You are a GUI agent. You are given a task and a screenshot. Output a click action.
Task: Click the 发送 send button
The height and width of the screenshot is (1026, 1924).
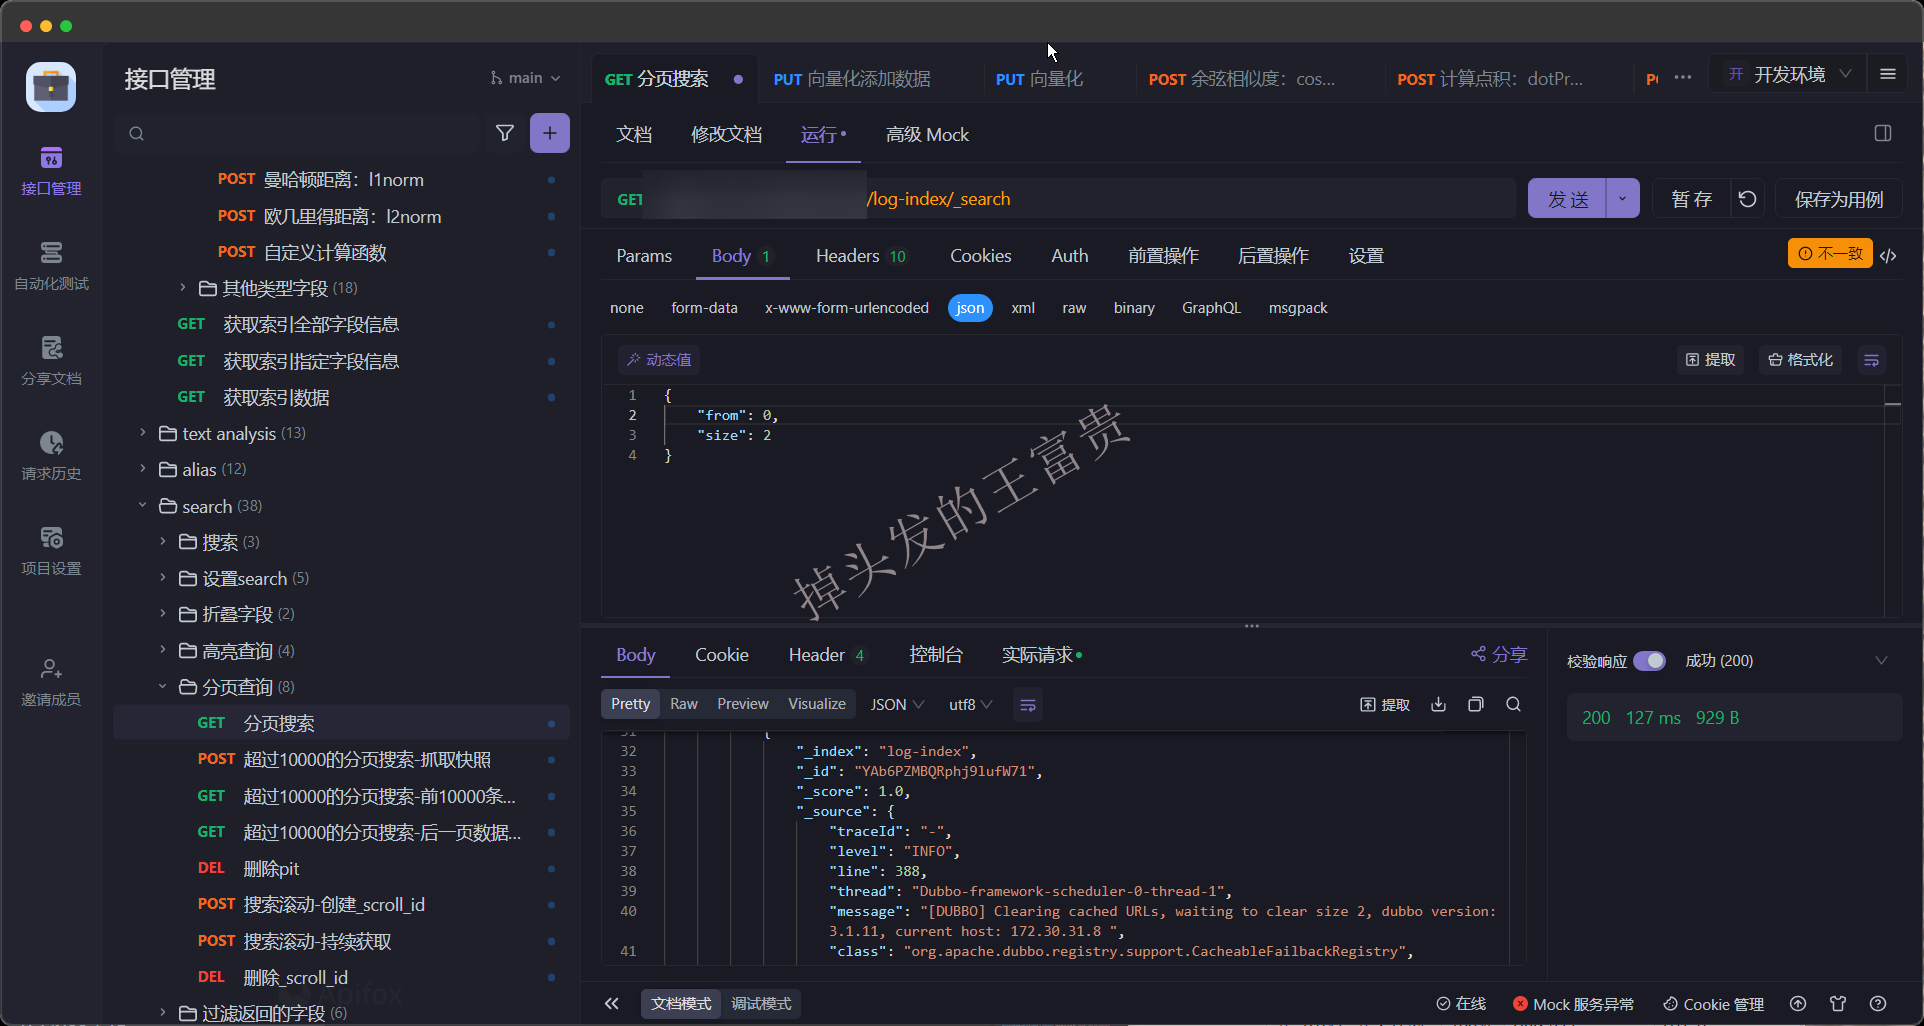(x=1567, y=199)
